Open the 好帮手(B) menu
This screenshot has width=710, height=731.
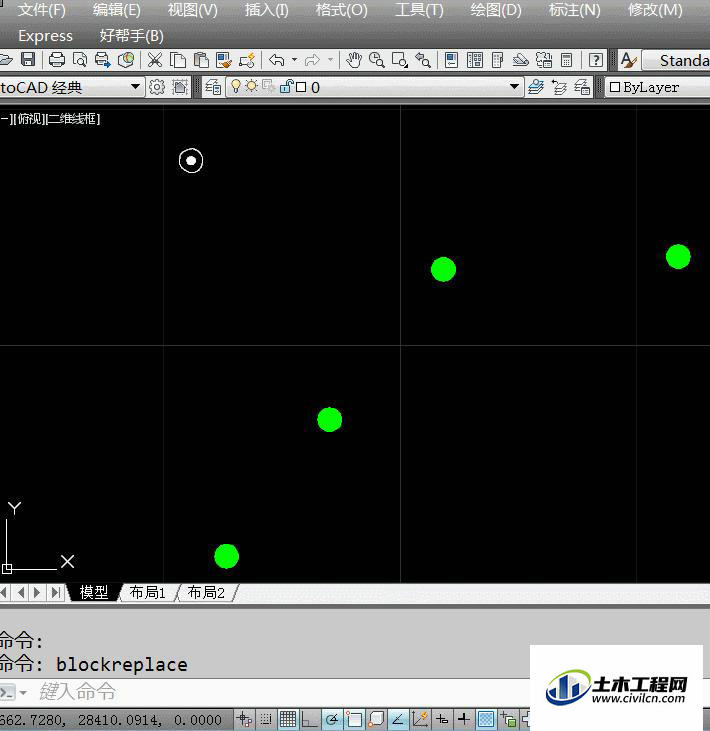(x=131, y=36)
